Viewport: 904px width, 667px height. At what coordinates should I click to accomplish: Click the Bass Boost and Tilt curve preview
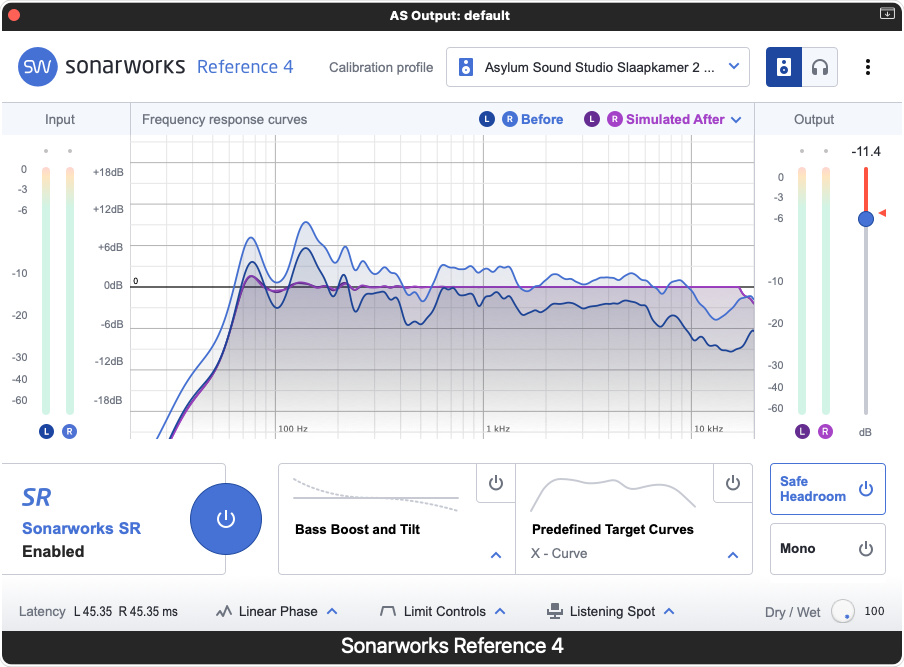pyautogui.click(x=375, y=495)
